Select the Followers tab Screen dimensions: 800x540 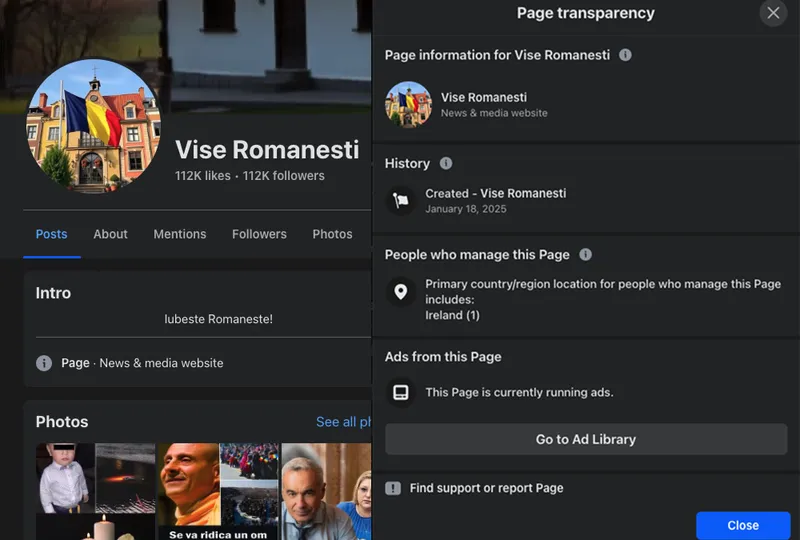(x=259, y=234)
